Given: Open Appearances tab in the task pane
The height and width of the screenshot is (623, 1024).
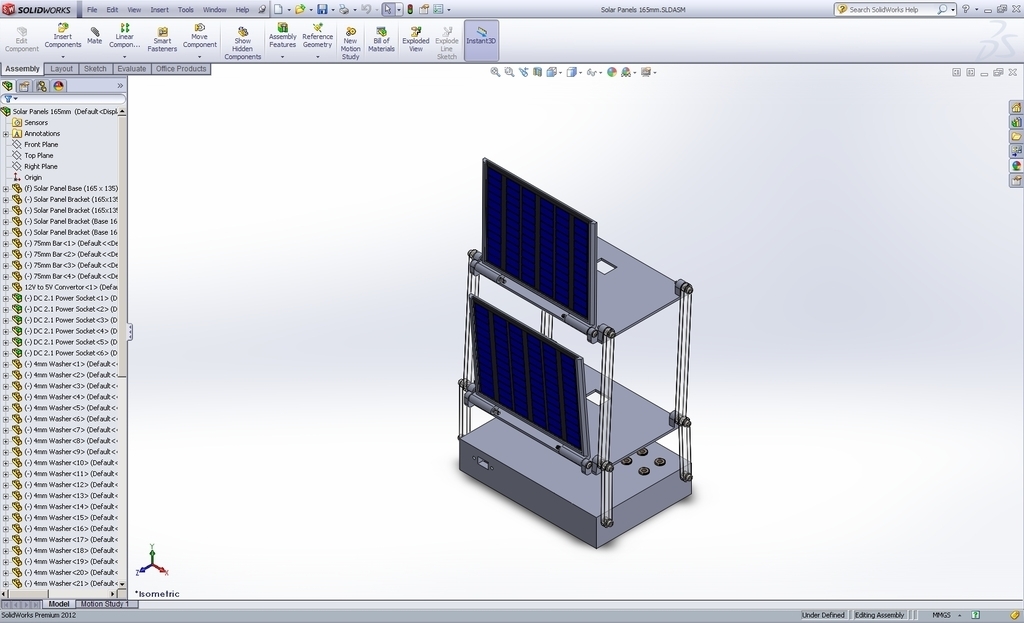Looking at the screenshot, I should click(1016, 166).
